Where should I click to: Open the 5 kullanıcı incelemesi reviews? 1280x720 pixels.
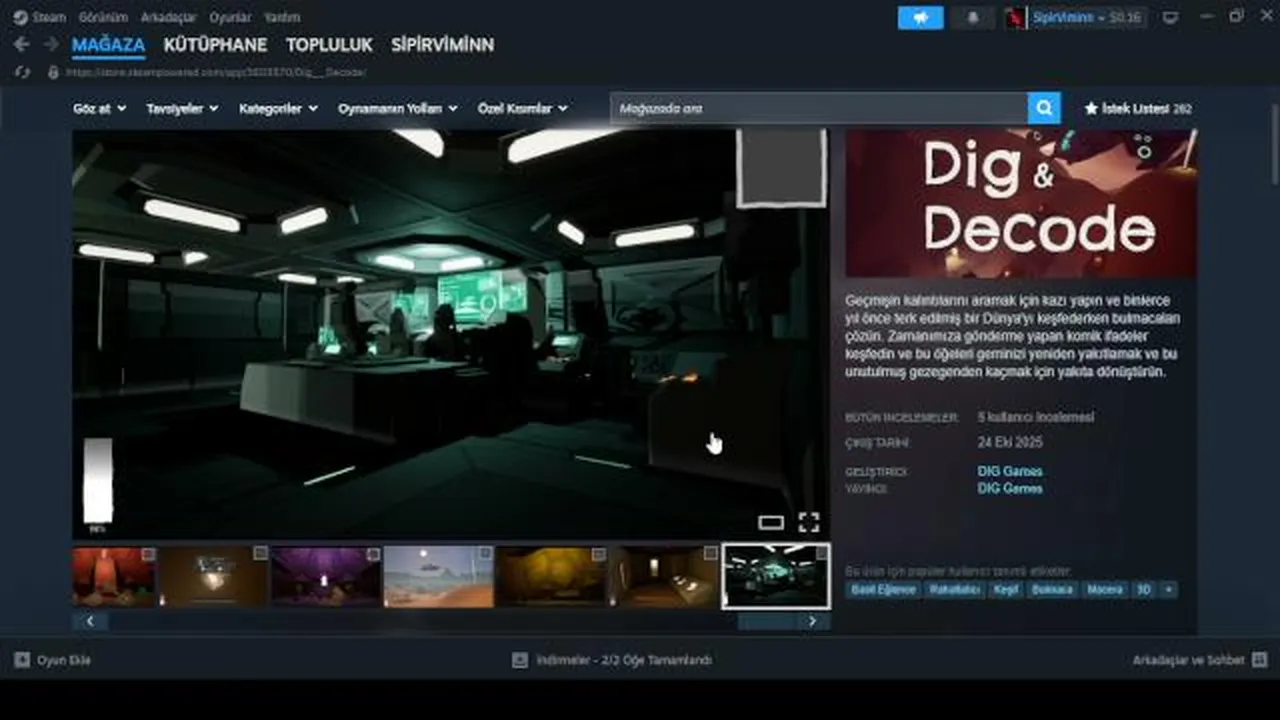[1036, 417]
